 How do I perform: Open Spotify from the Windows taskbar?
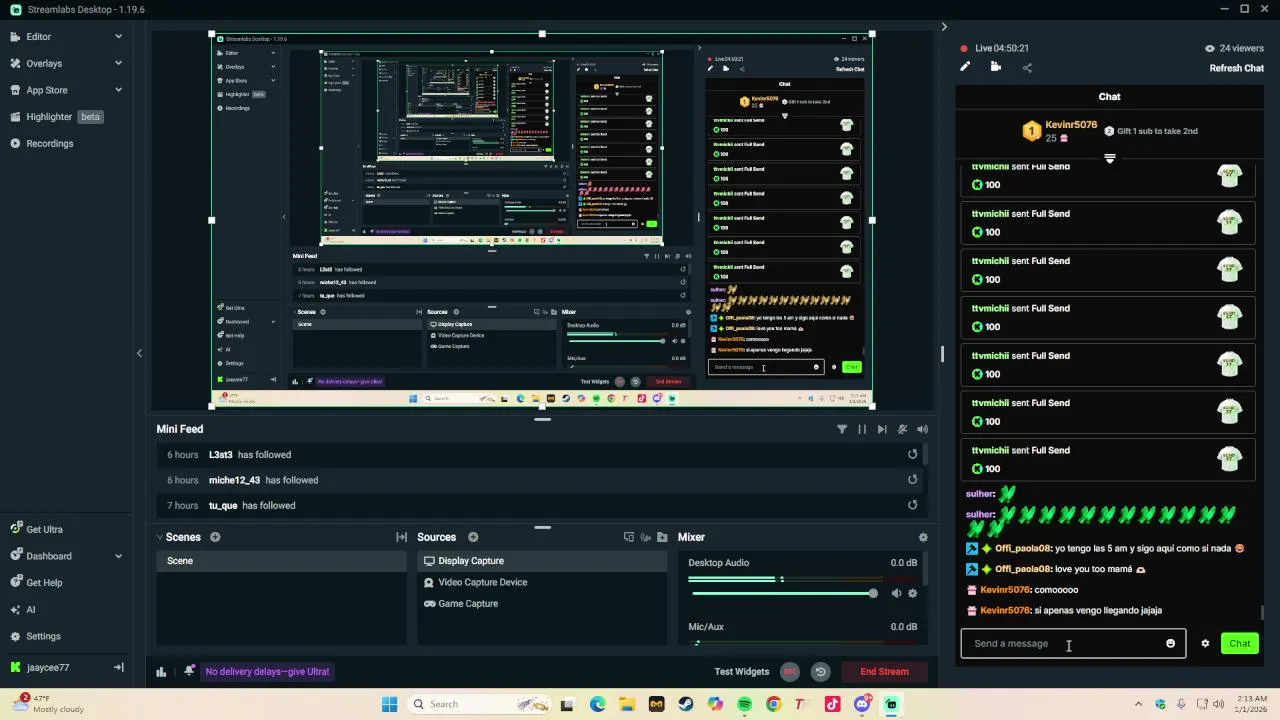click(x=744, y=704)
